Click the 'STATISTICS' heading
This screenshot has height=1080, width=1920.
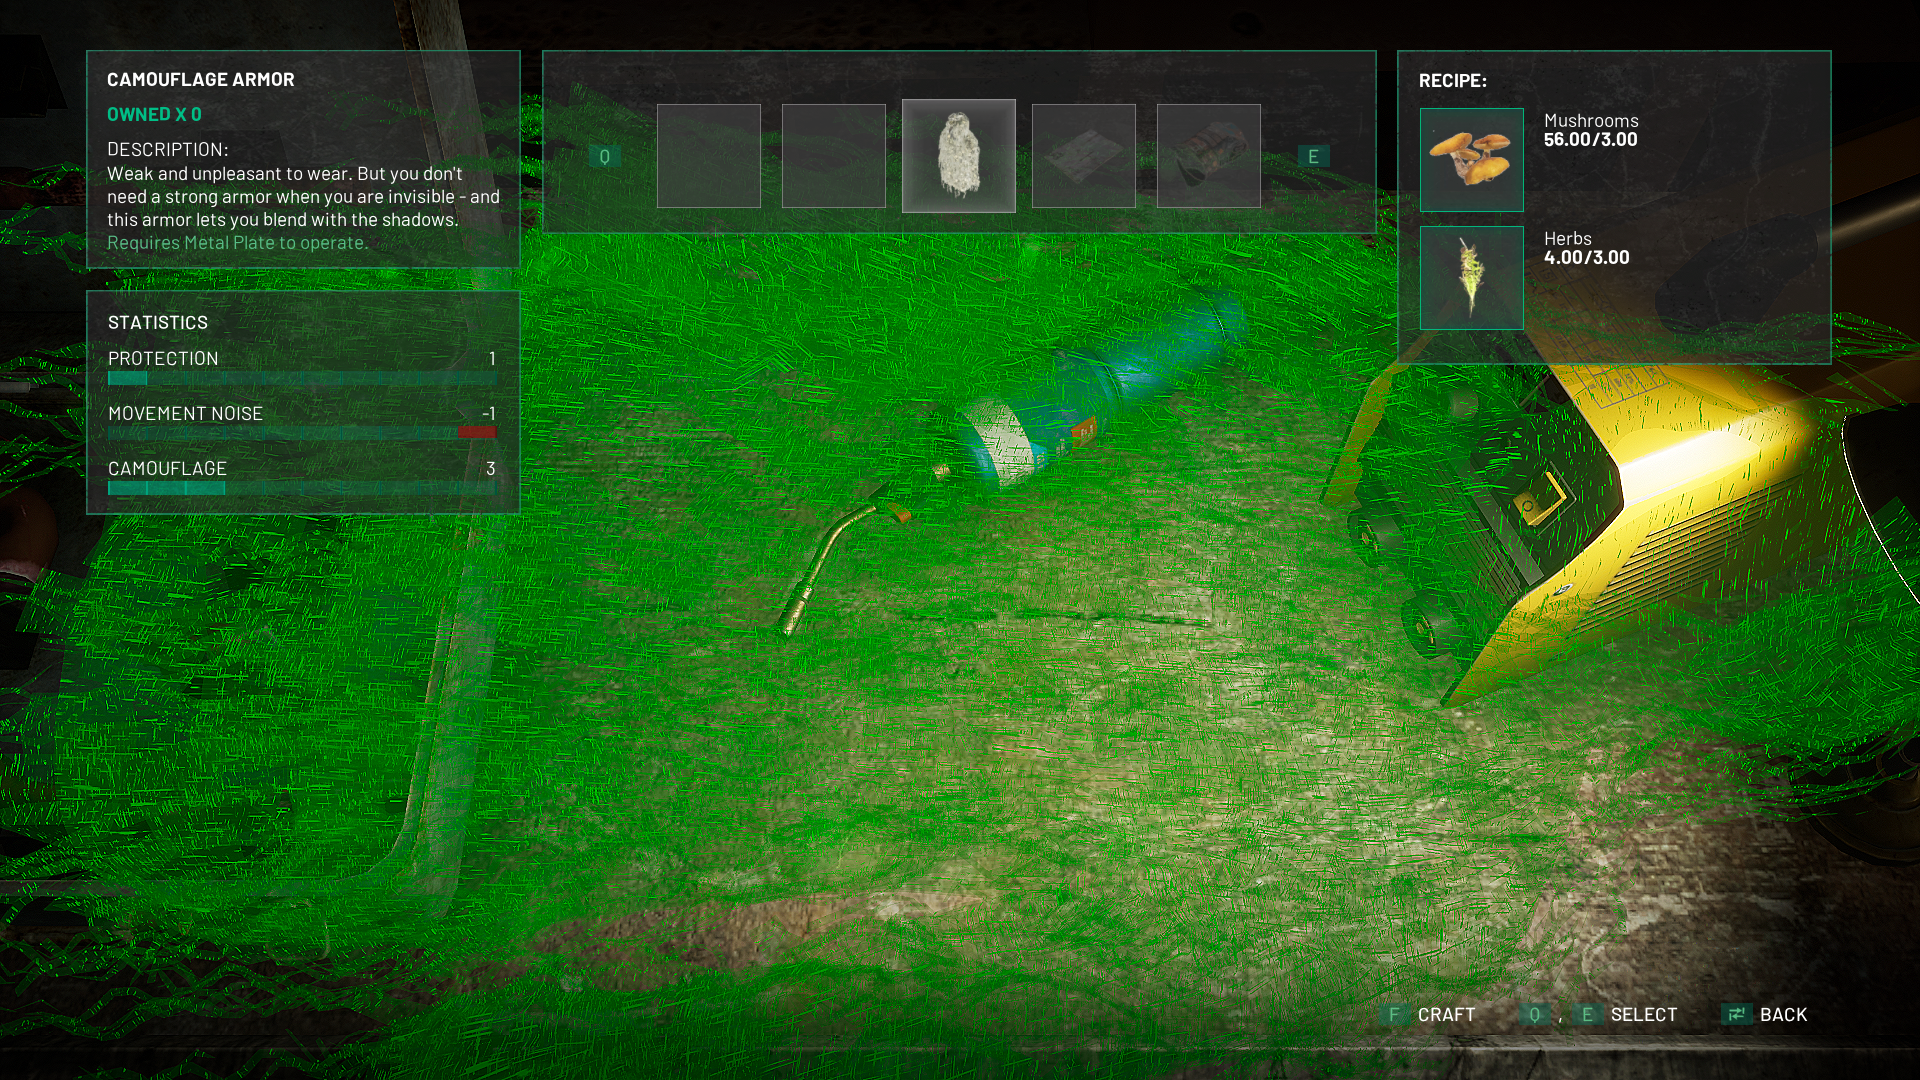(x=158, y=322)
